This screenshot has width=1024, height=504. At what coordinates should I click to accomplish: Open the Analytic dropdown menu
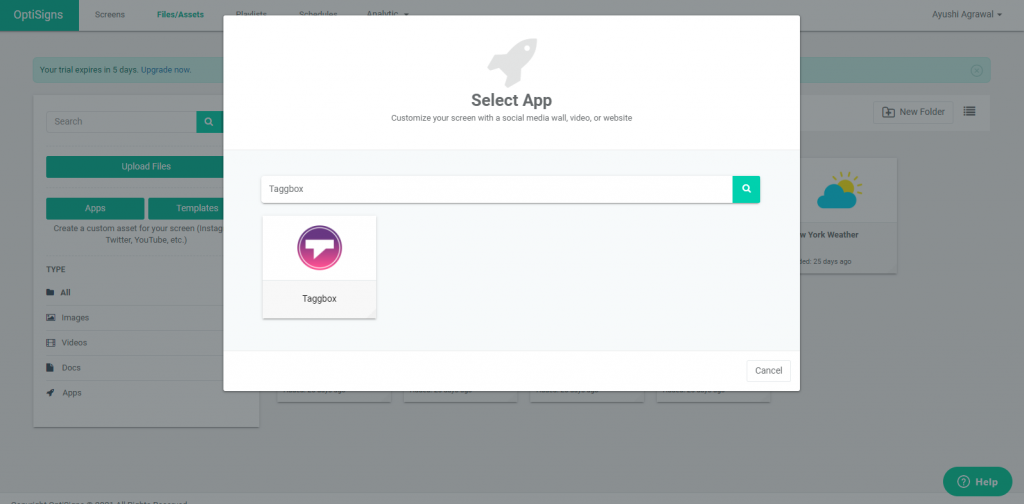click(x=387, y=14)
